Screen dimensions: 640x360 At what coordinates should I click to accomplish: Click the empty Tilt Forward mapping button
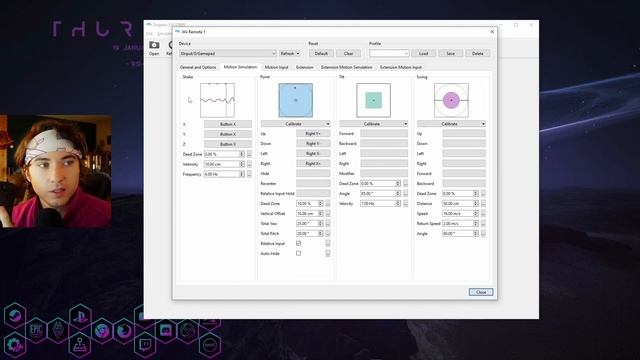point(384,133)
